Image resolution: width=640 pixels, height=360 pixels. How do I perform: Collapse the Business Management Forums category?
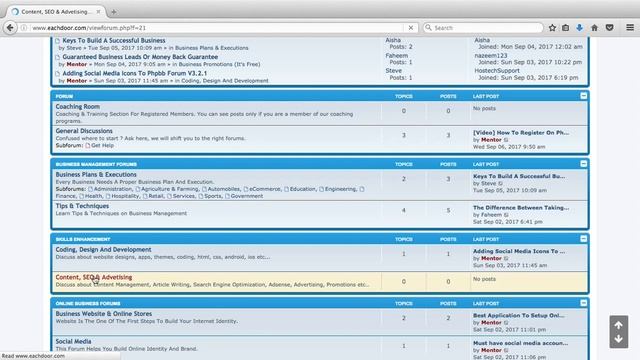[x=584, y=164]
